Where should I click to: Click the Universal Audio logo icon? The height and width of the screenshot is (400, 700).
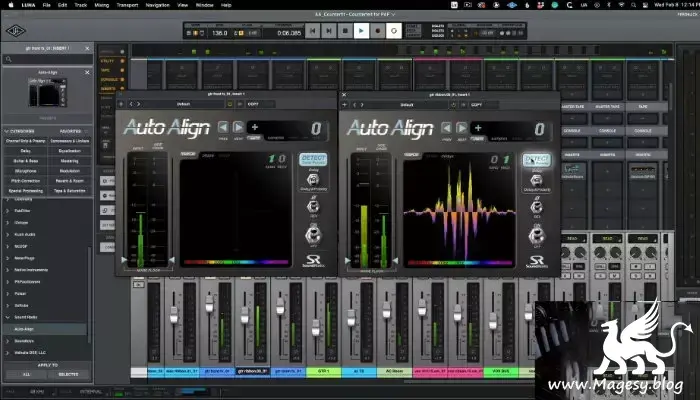[16, 31]
